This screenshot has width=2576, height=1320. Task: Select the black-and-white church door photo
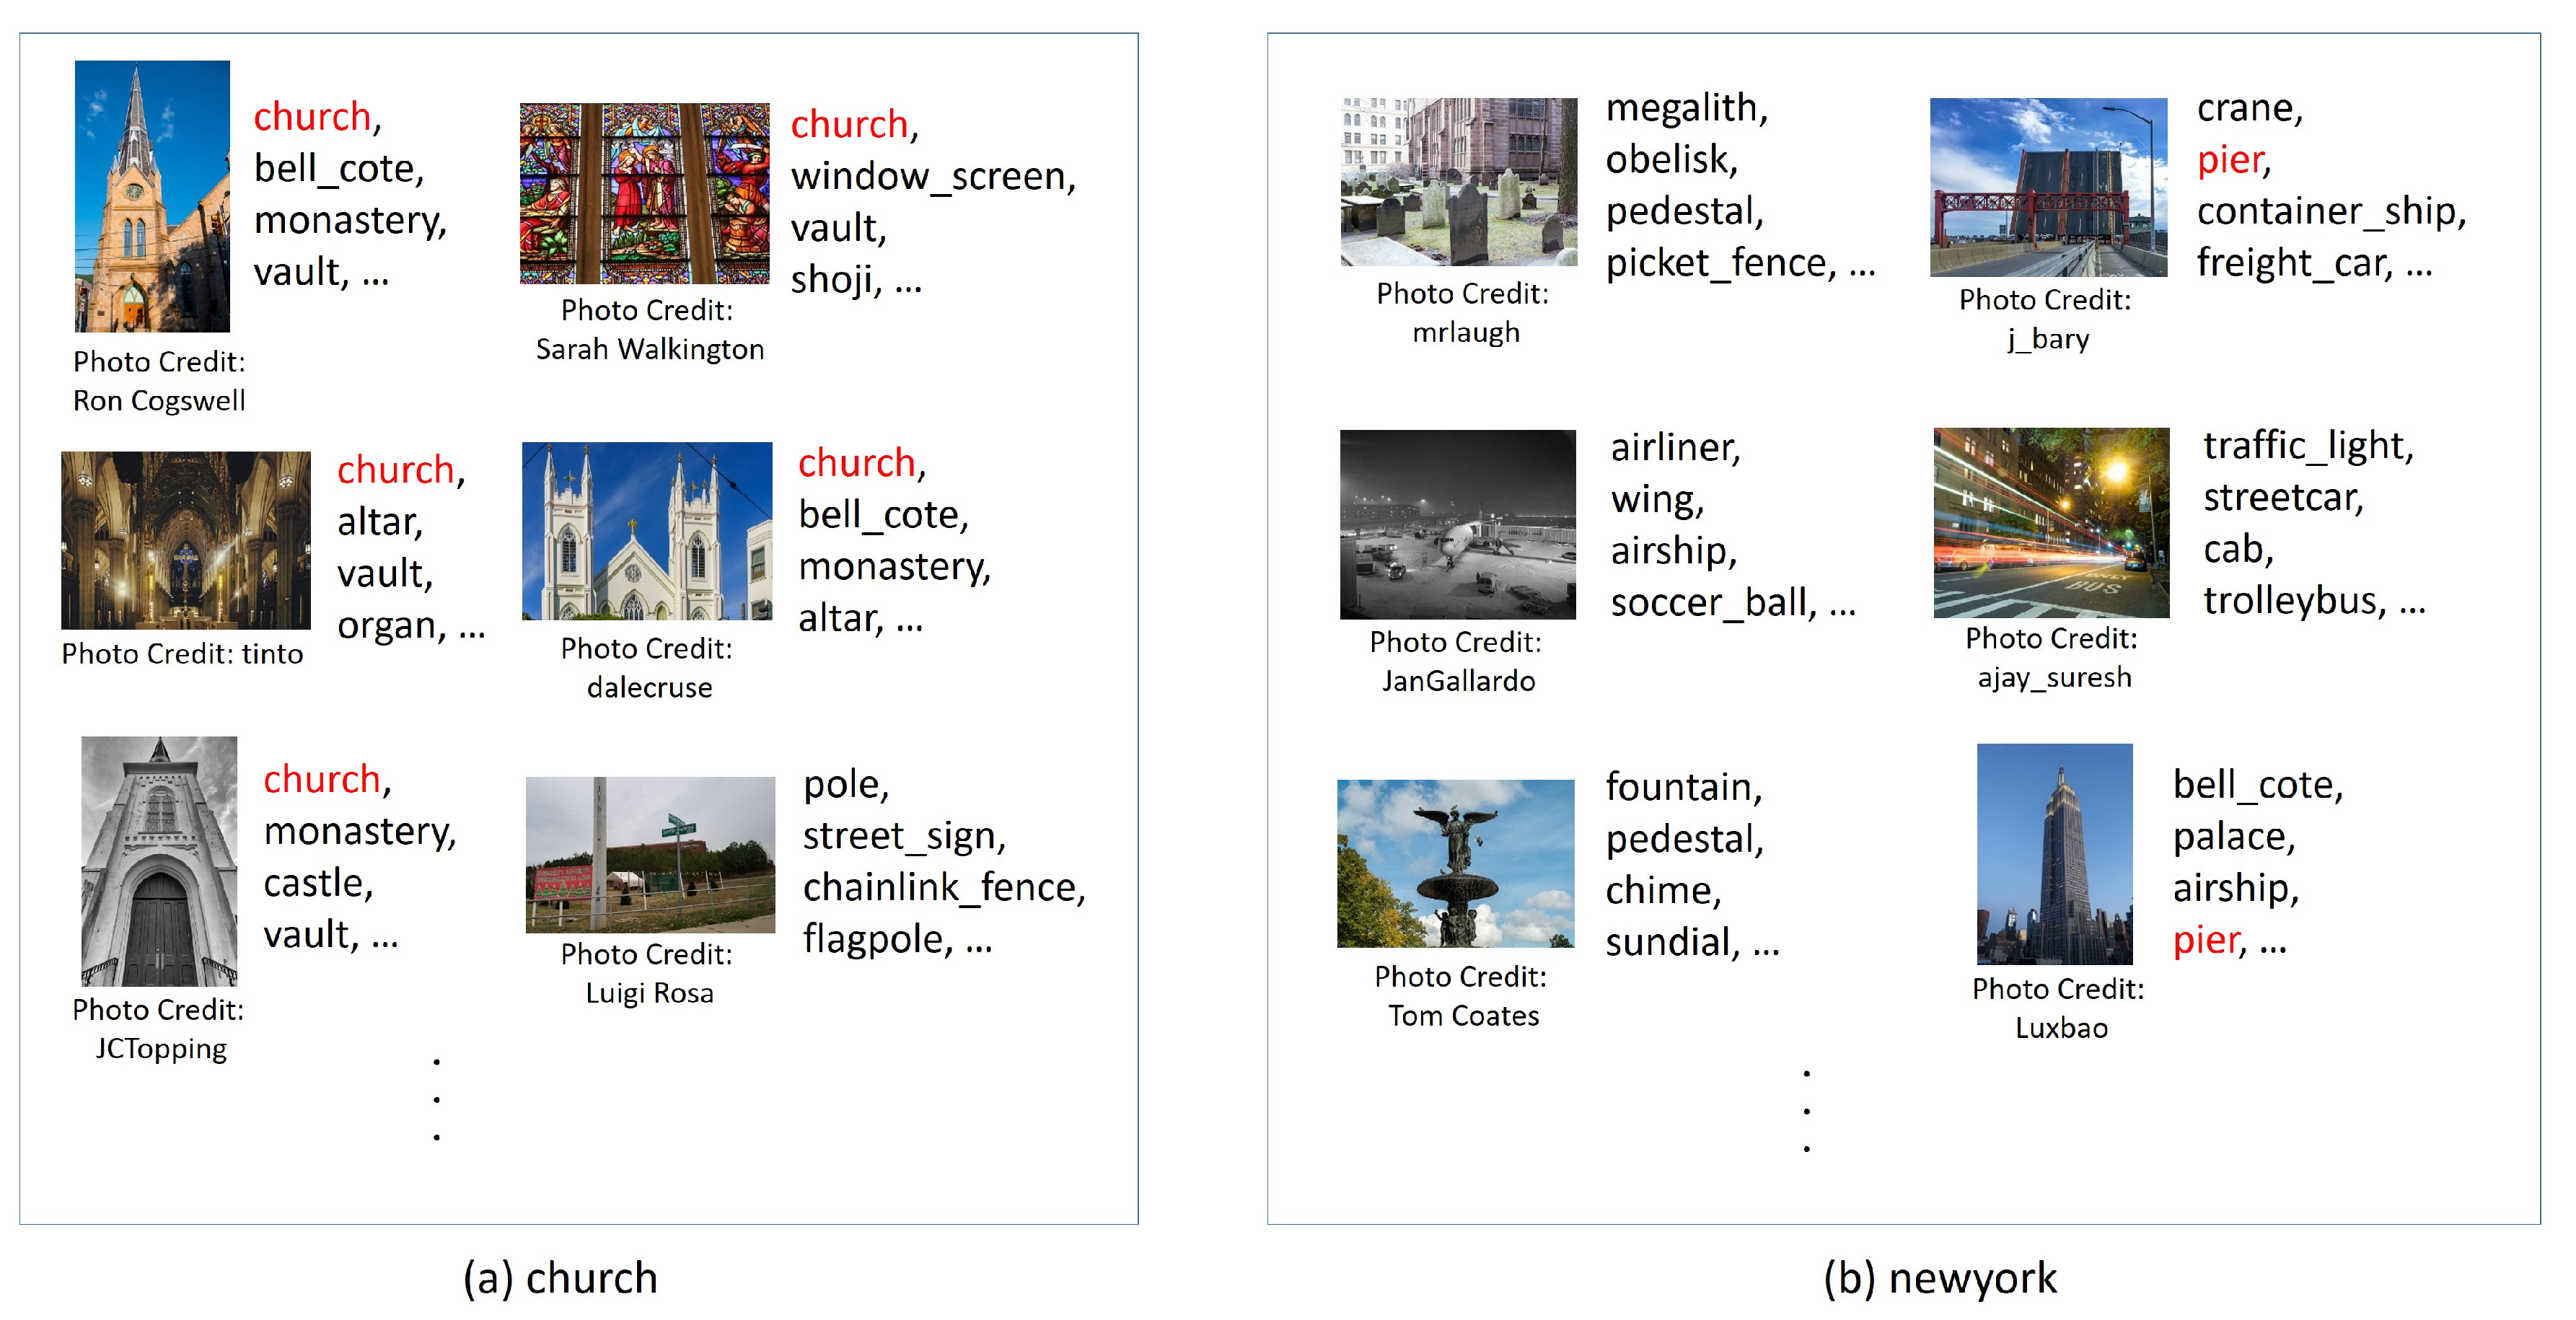pyautogui.click(x=159, y=861)
